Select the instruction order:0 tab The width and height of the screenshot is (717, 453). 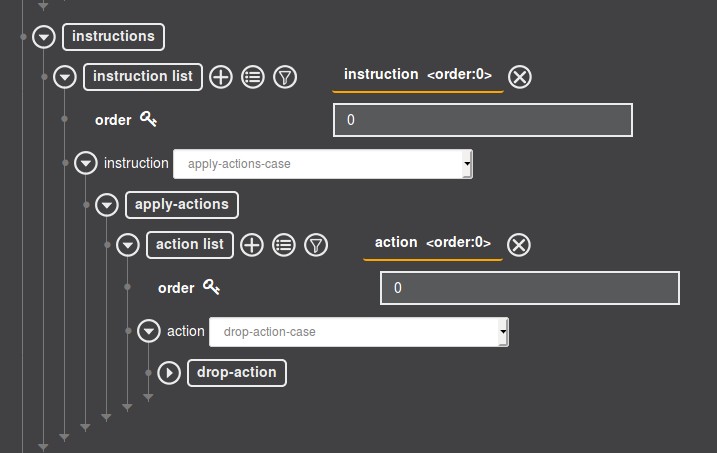[x=417, y=75]
